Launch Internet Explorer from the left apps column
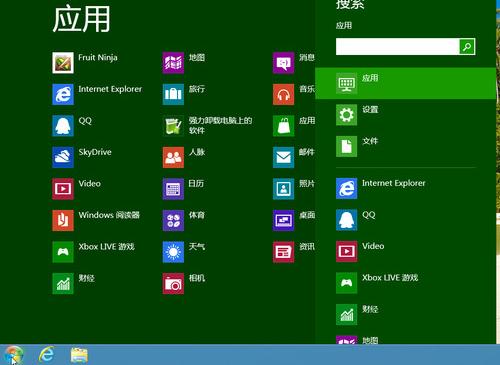Image resolution: width=500 pixels, height=365 pixels. click(97, 94)
